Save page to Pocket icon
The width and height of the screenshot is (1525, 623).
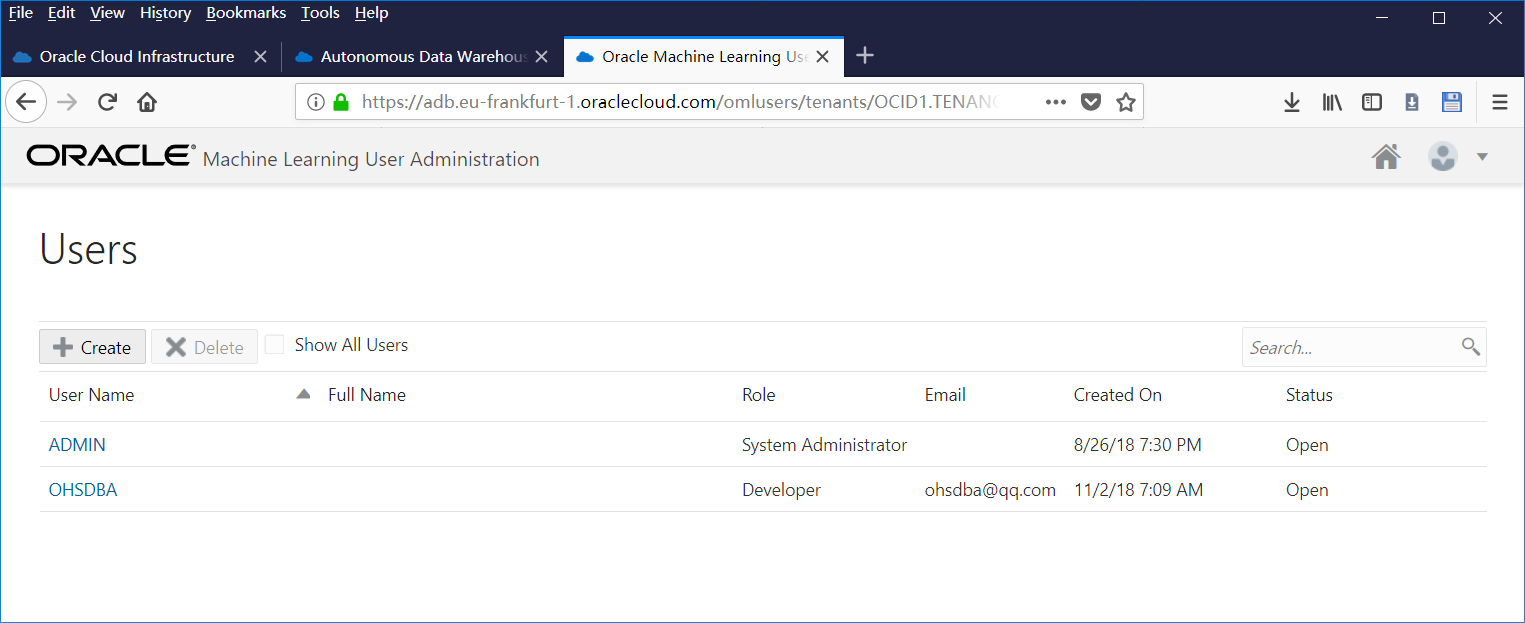pos(1091,102)
